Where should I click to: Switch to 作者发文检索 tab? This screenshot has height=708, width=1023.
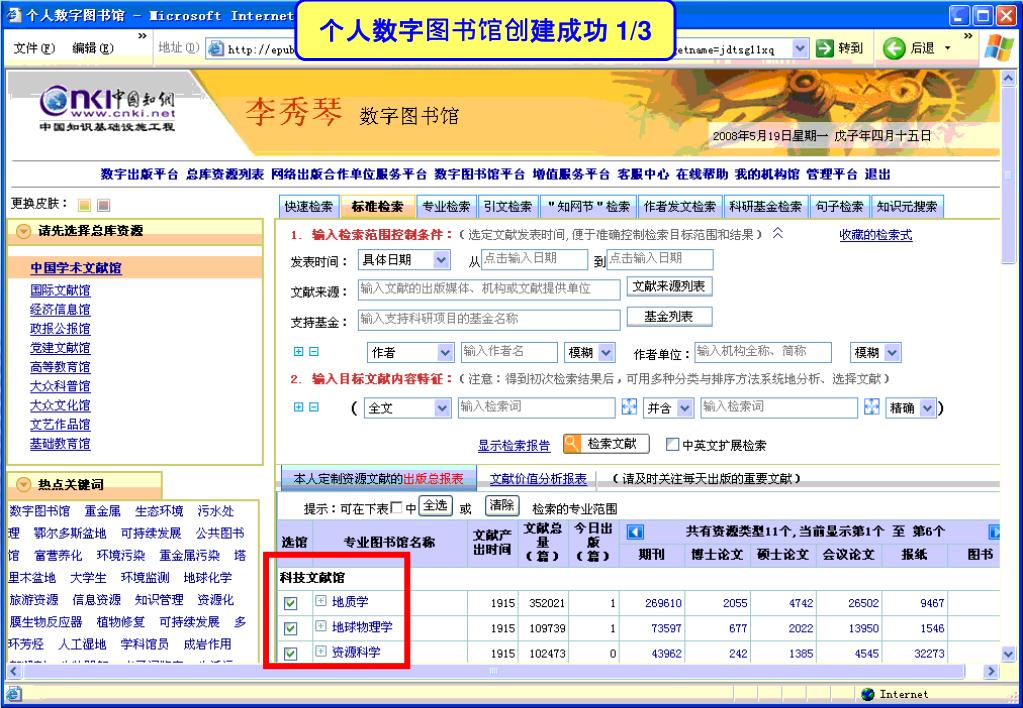click(x=680, y=207)
